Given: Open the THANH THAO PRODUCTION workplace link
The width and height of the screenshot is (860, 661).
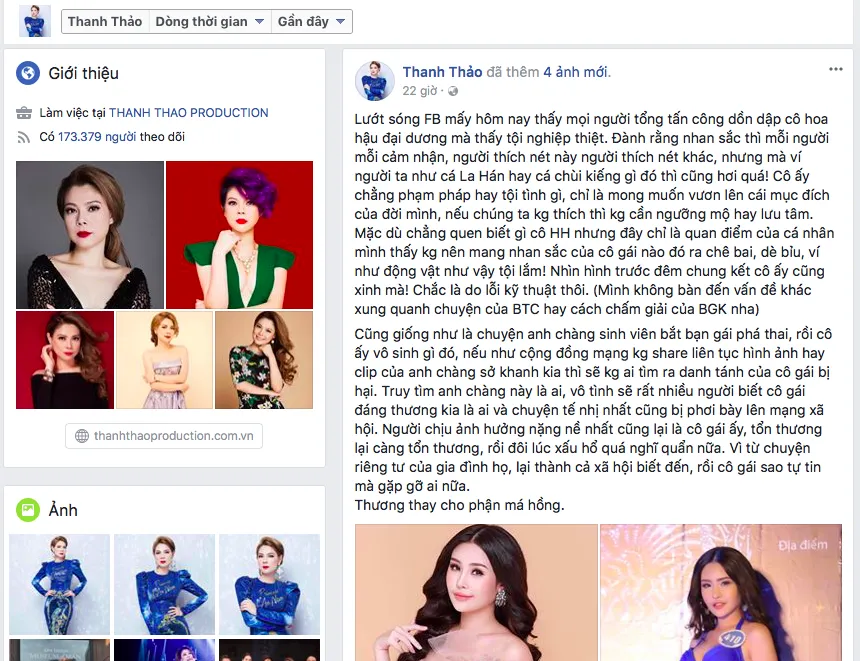Looking at the screenshot, I should pyautogui.click(x=189, y=113).
